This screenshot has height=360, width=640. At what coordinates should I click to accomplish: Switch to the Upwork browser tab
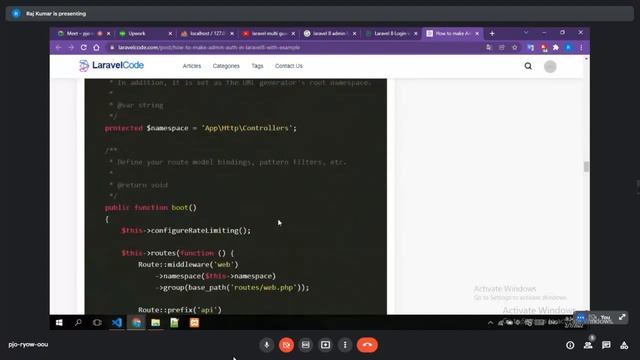pos(145,33)
